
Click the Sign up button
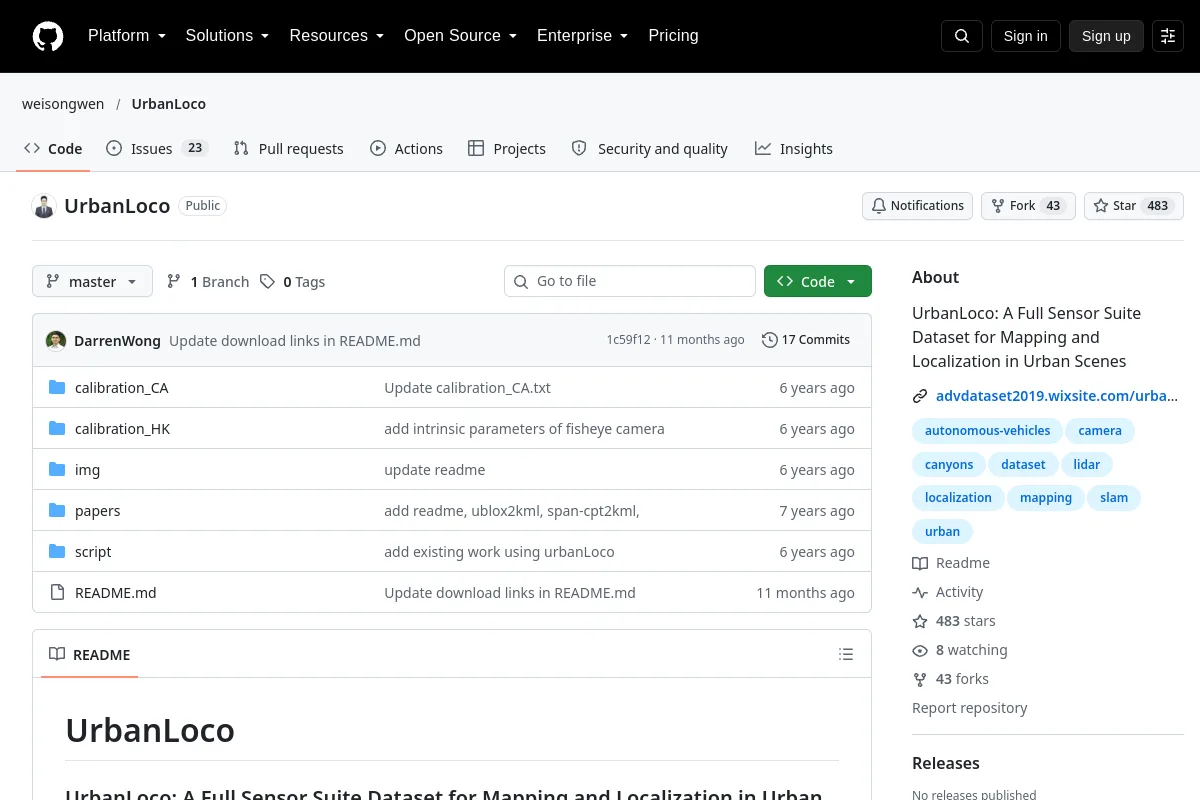point(1106,36)
